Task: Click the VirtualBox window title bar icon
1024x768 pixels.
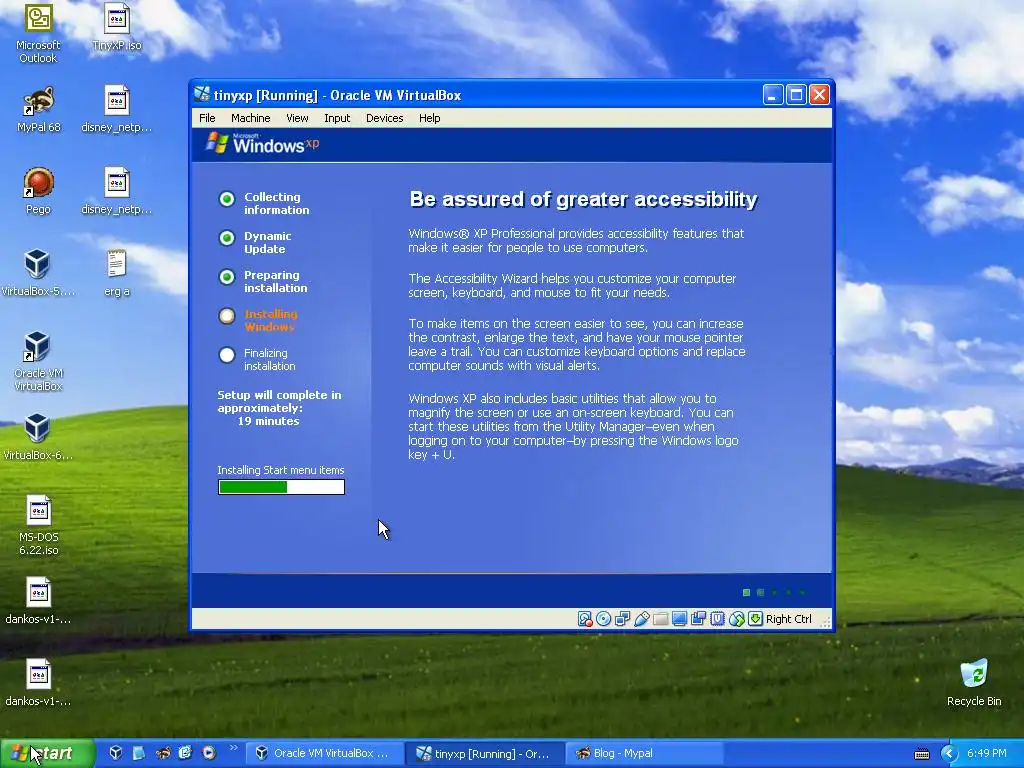Action: (x=202, y=94)
